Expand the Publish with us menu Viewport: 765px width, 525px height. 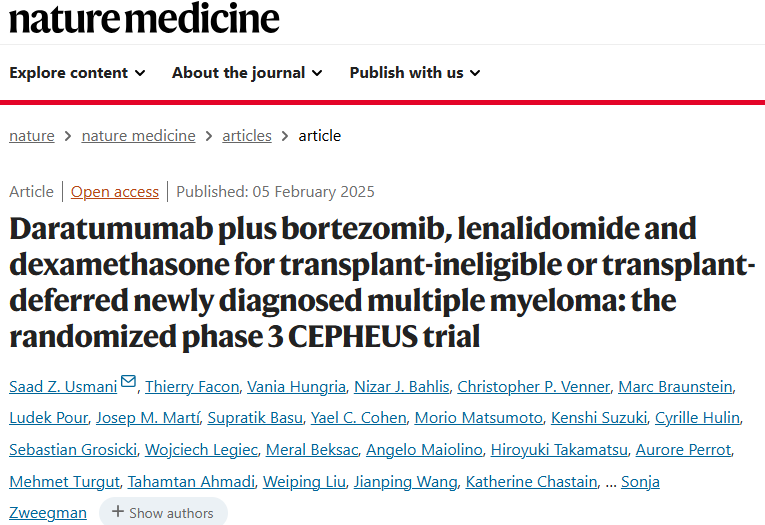pos(415,73)
